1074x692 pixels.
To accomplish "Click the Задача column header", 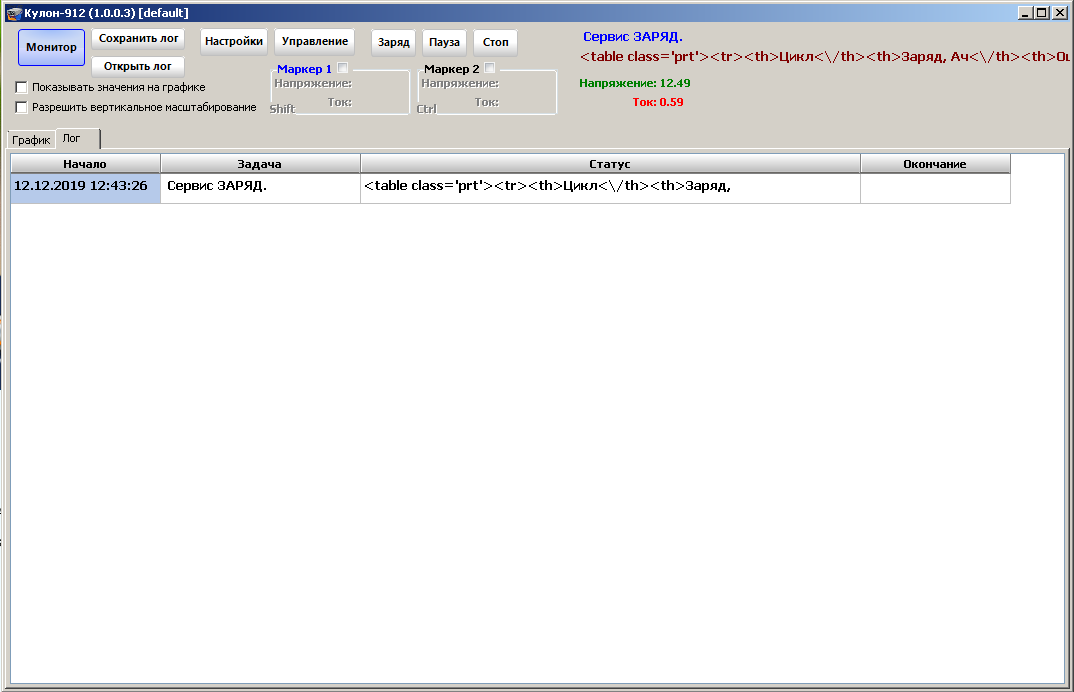I will 260,164.
